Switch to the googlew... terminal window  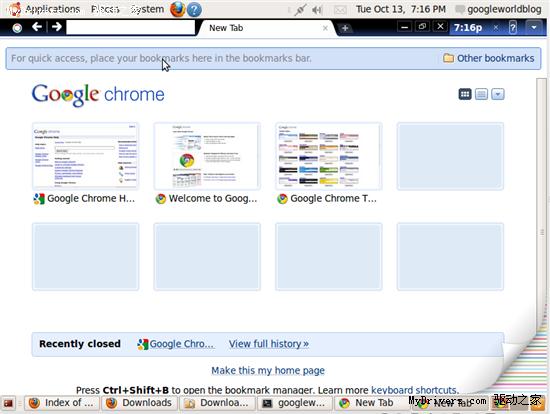click(x=294, y=403)
